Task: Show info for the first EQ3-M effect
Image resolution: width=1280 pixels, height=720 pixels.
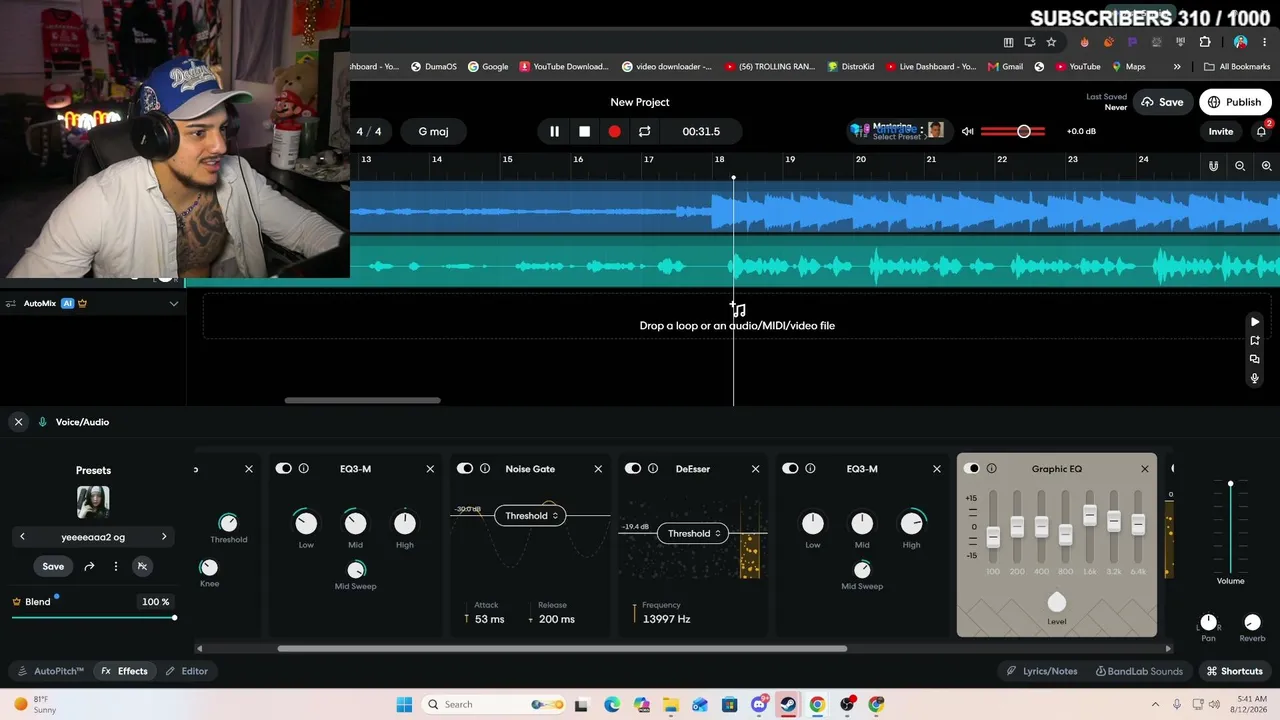Action: click(x=304, y=468)
